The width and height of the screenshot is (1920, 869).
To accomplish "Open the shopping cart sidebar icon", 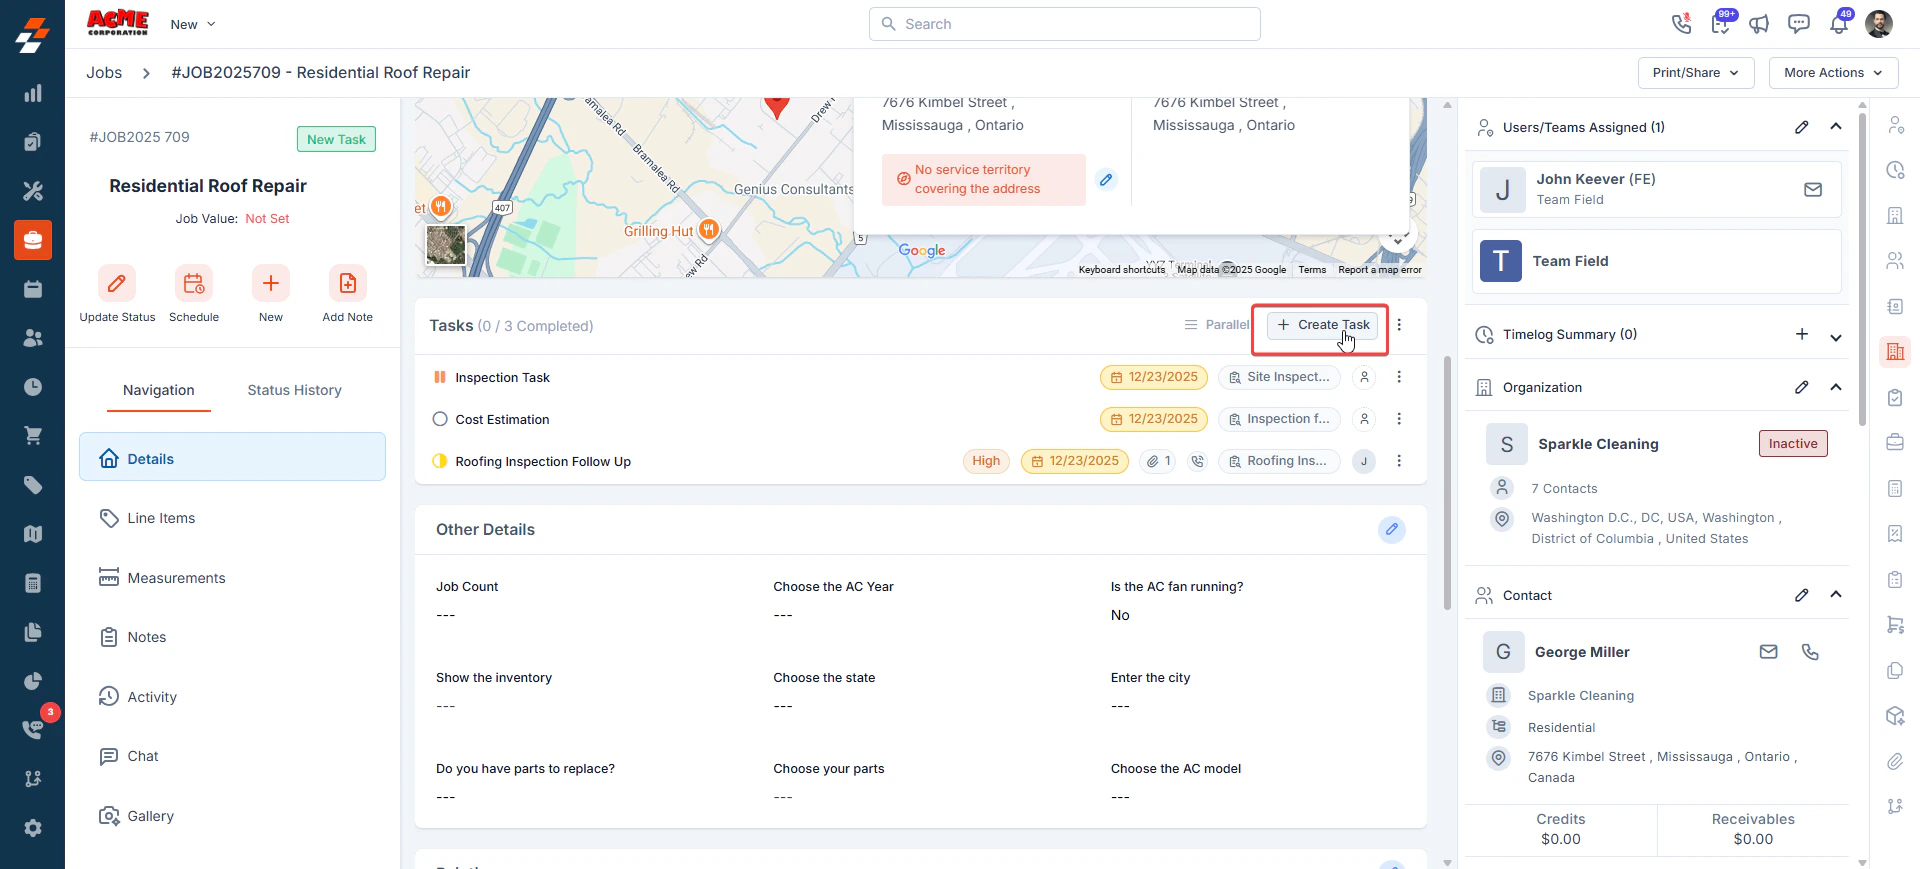I will click(33, 436).
